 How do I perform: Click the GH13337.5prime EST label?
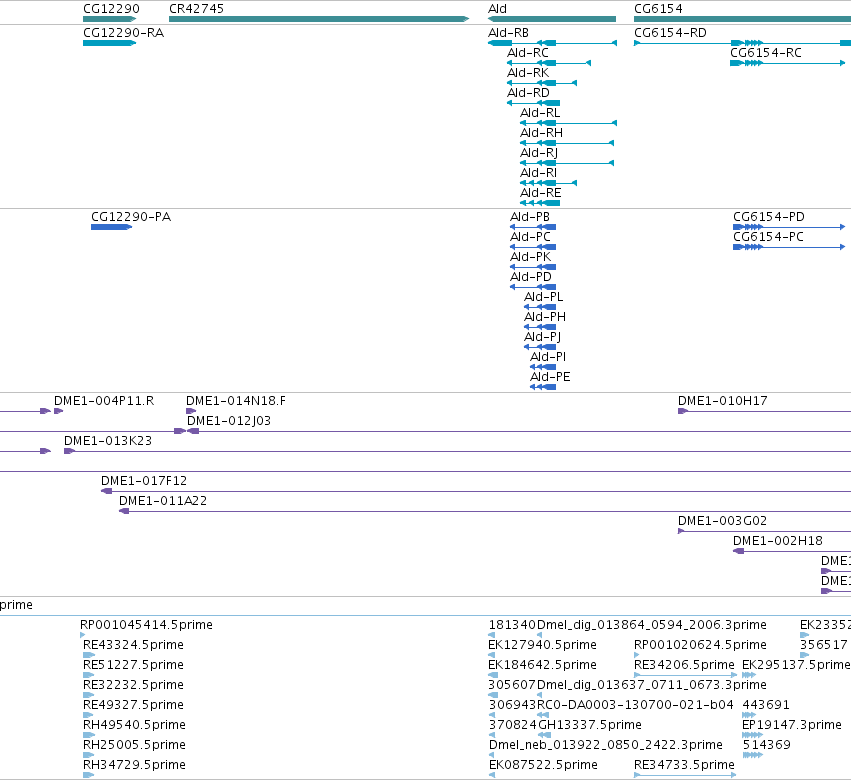[x=590, y=725]
